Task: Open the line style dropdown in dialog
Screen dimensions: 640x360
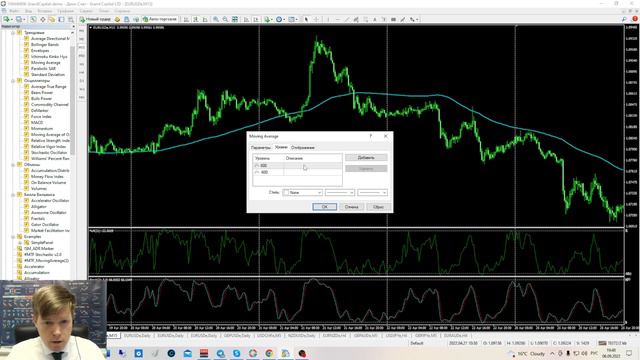Action: click(x=340, y=192)
